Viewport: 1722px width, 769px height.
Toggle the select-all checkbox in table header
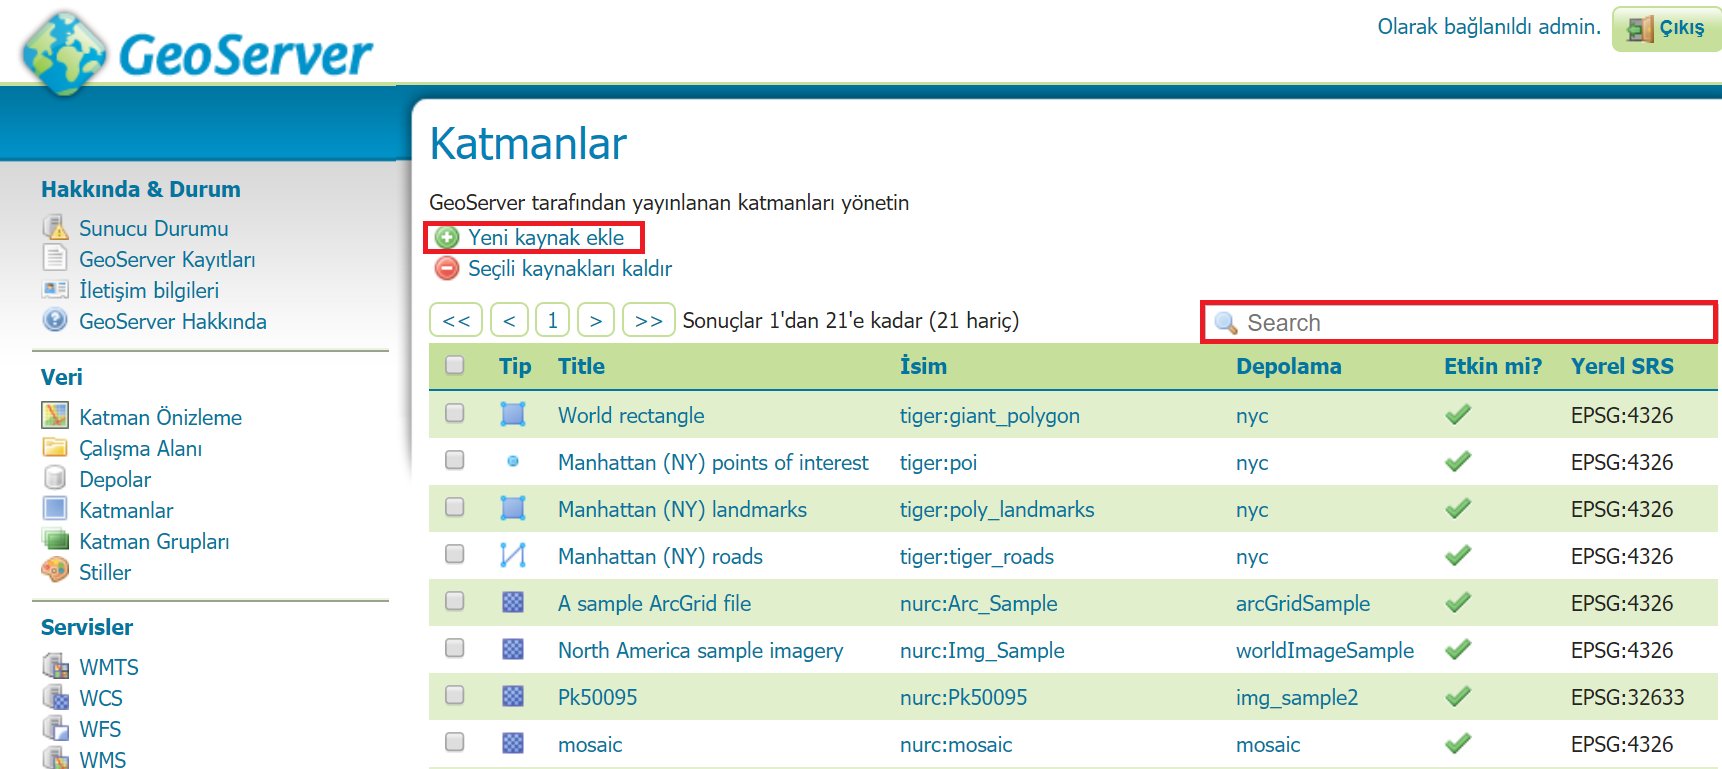click(455, 365)
